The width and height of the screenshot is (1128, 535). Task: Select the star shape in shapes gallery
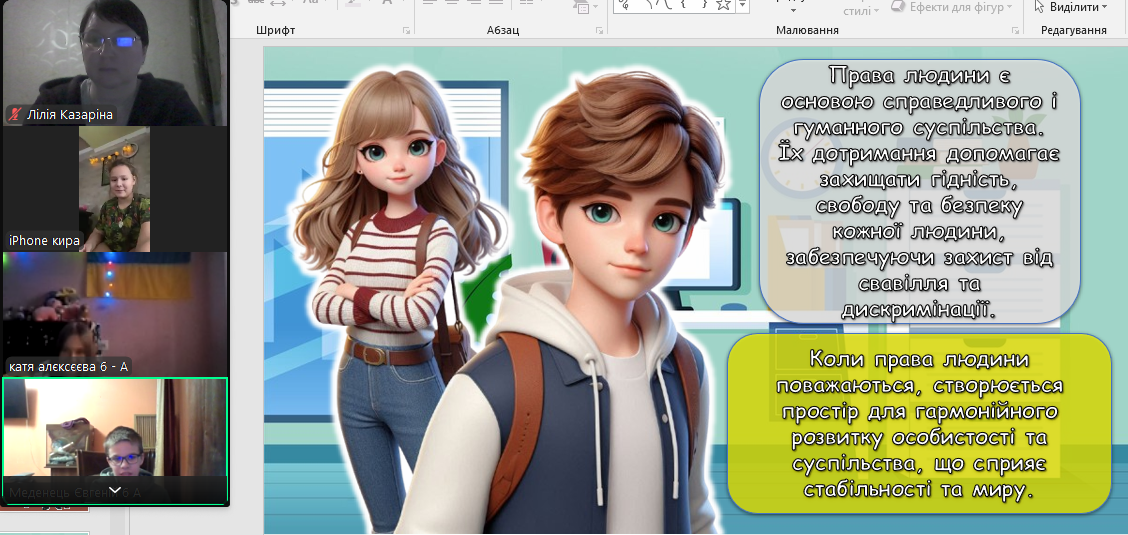723,6
